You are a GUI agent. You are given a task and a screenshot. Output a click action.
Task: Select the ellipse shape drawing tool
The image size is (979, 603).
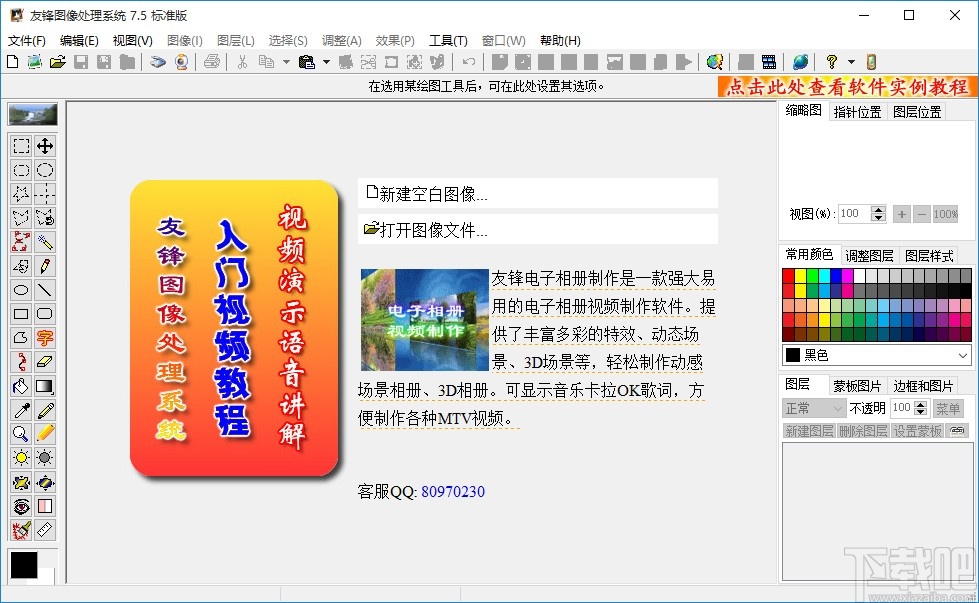pos(21,290)
